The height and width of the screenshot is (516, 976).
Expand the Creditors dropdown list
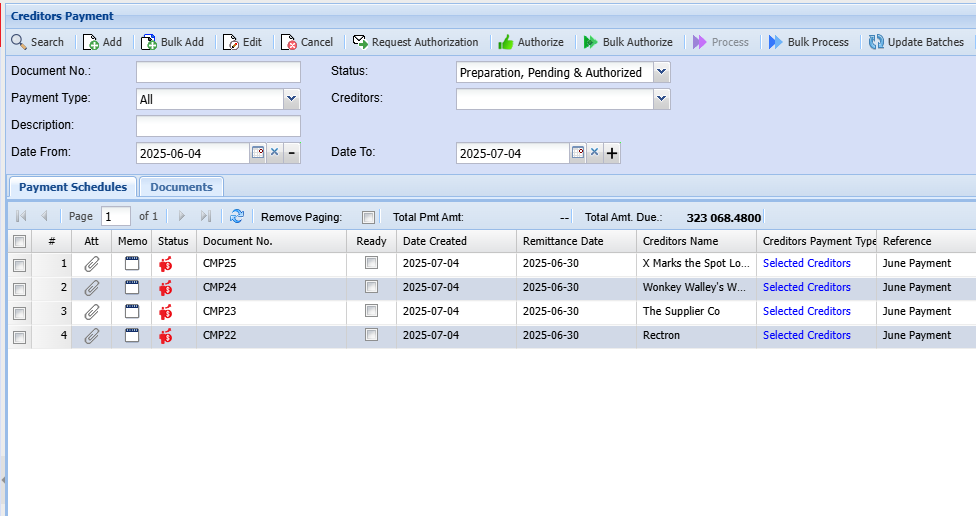click(x=661, y=99)
